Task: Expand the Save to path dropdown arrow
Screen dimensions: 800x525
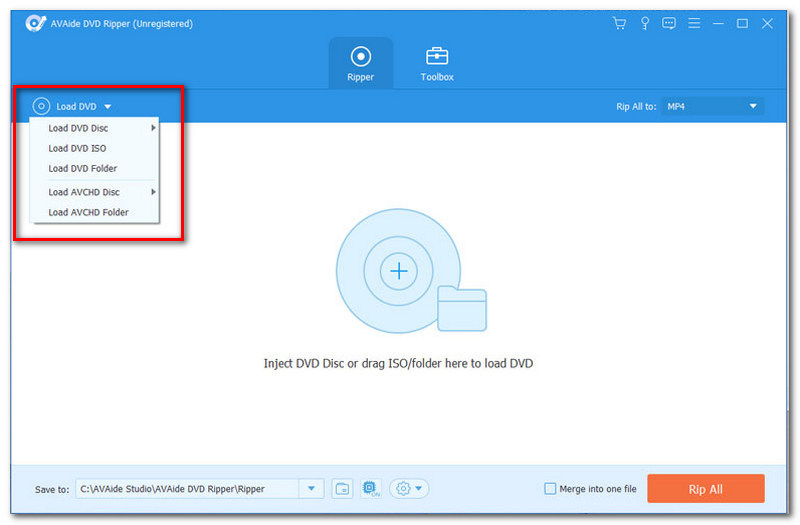Action: [311, 489]
